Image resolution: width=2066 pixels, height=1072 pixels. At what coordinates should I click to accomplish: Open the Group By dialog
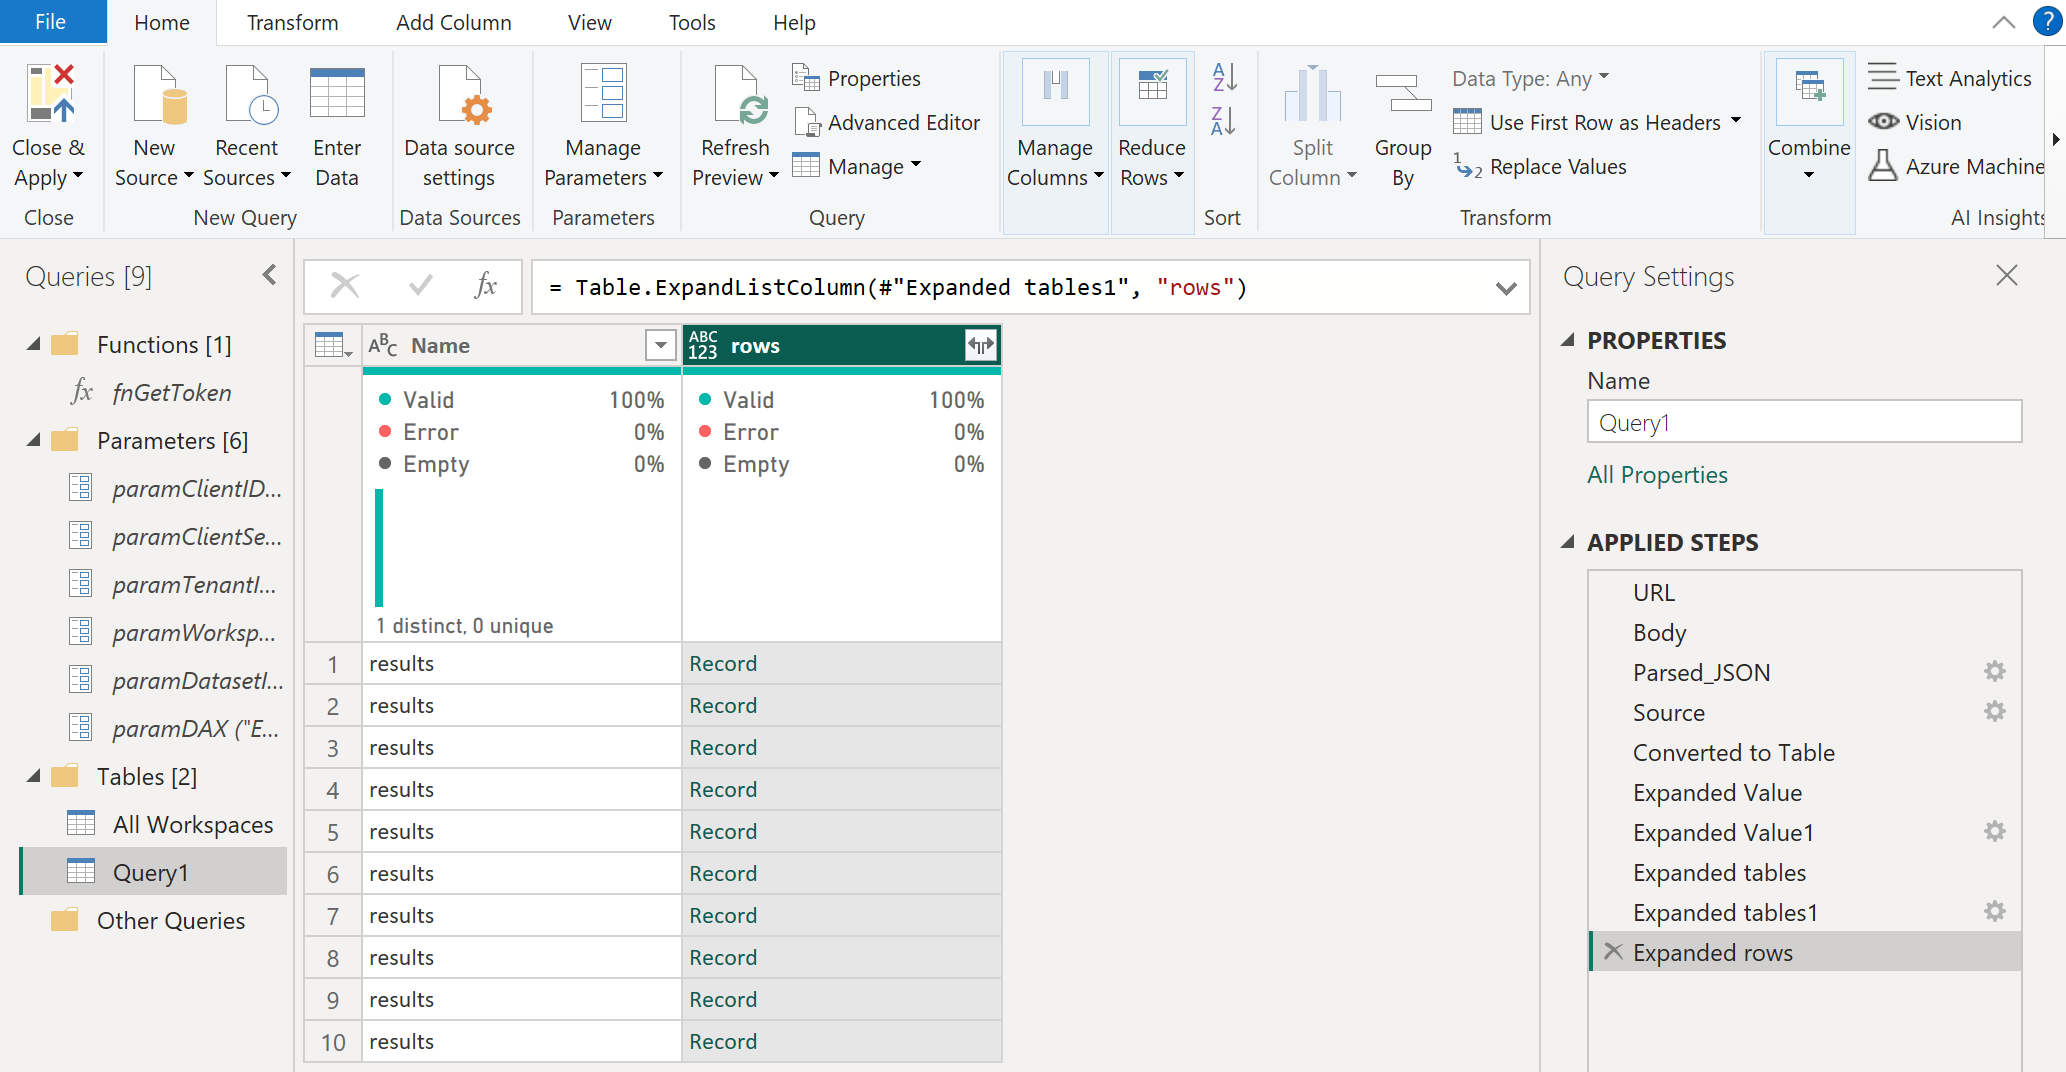click(1402, 120)
